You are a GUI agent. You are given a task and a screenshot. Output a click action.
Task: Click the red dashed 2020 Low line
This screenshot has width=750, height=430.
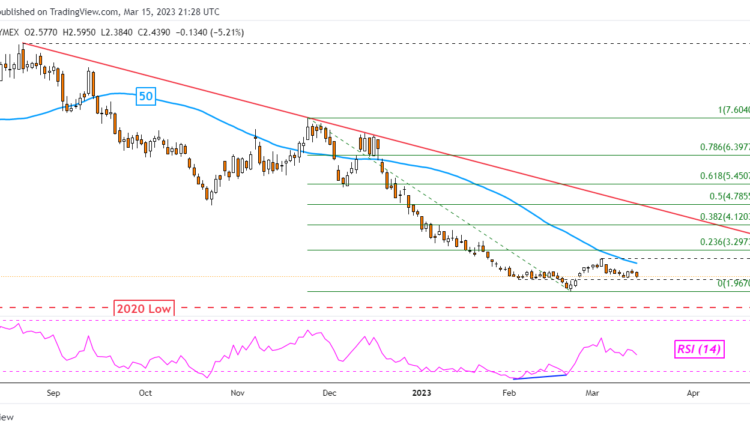tap(400, 308)
